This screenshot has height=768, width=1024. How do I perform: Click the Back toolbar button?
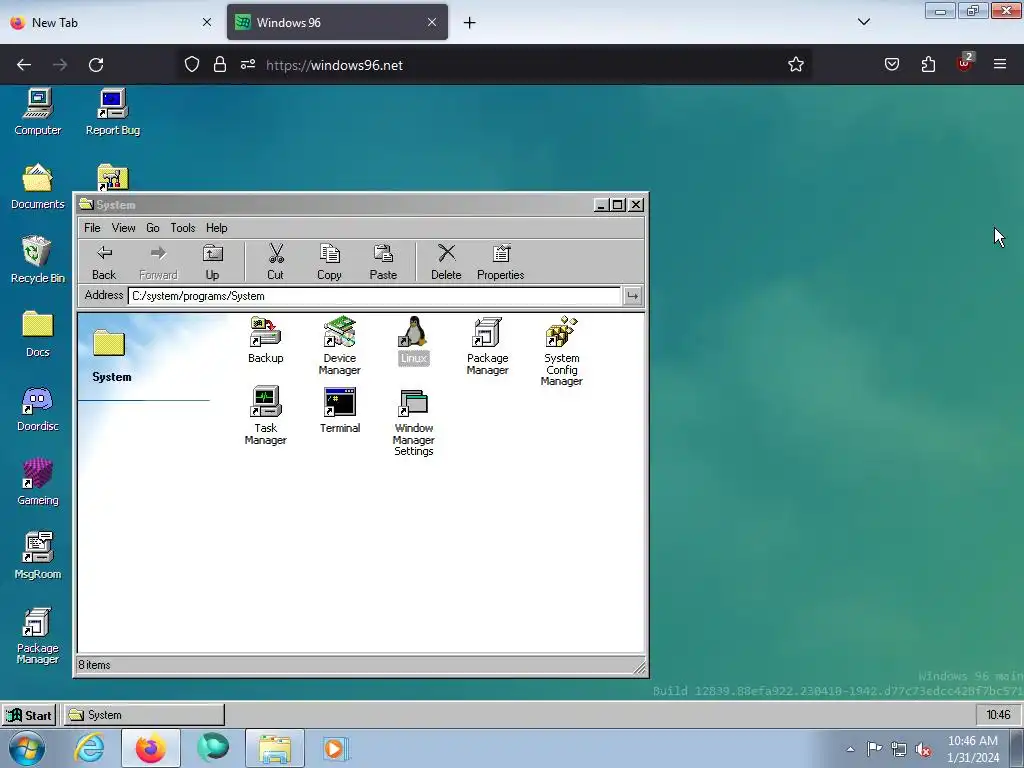104,262
